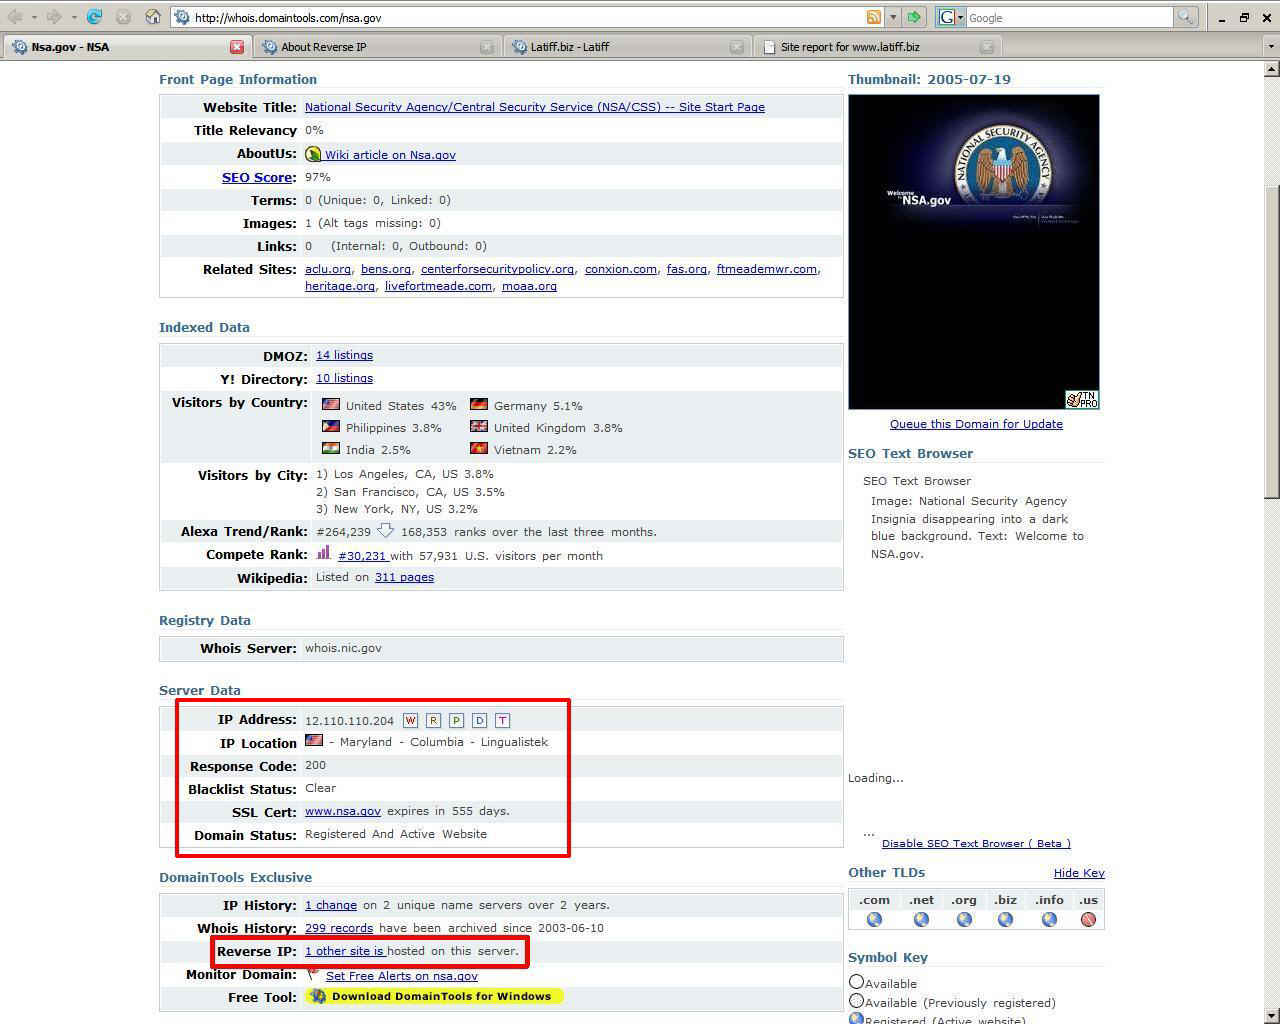Click the RSS feed icon in address bar
The height and width of the screenshot is (1024, 1280).
(x=873, y=17)
